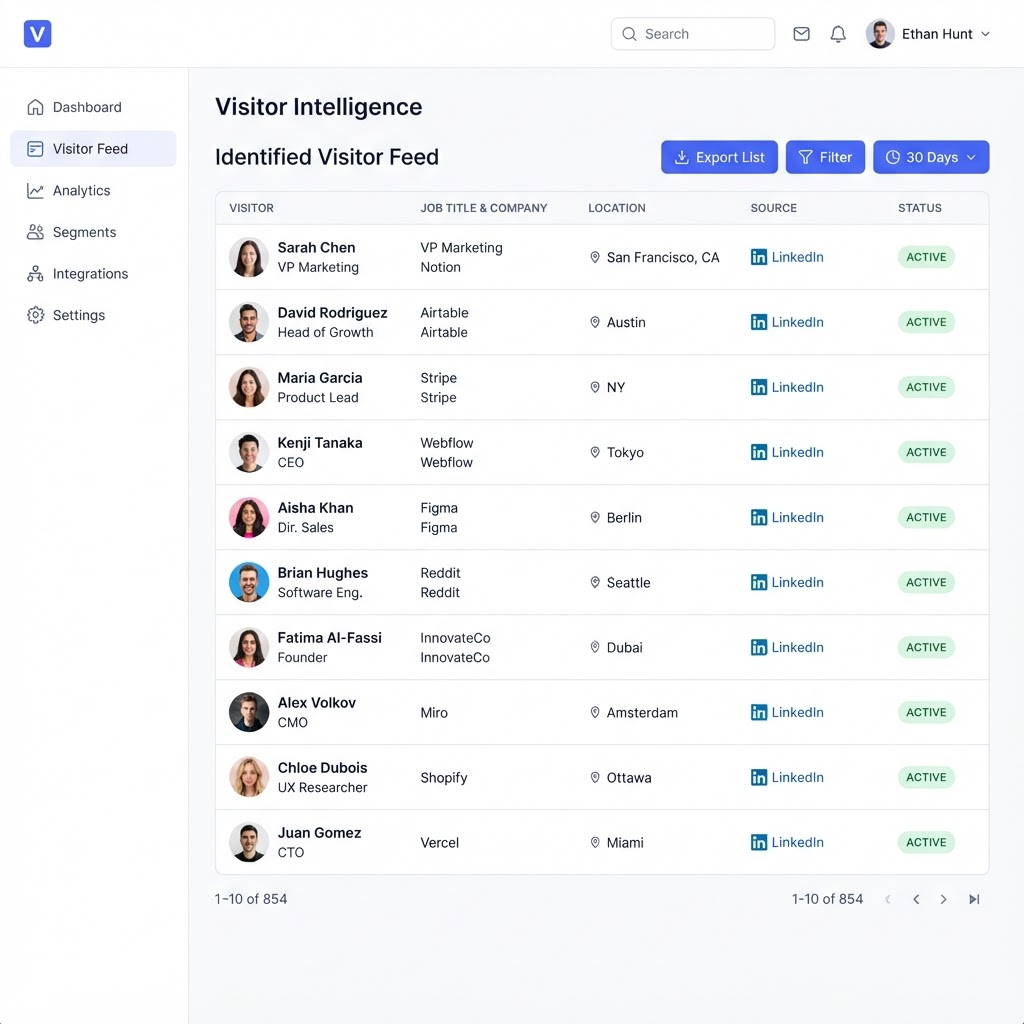Open David Rodriguez's LinkedIn link

pyautogui.click(x=787, y=322)
